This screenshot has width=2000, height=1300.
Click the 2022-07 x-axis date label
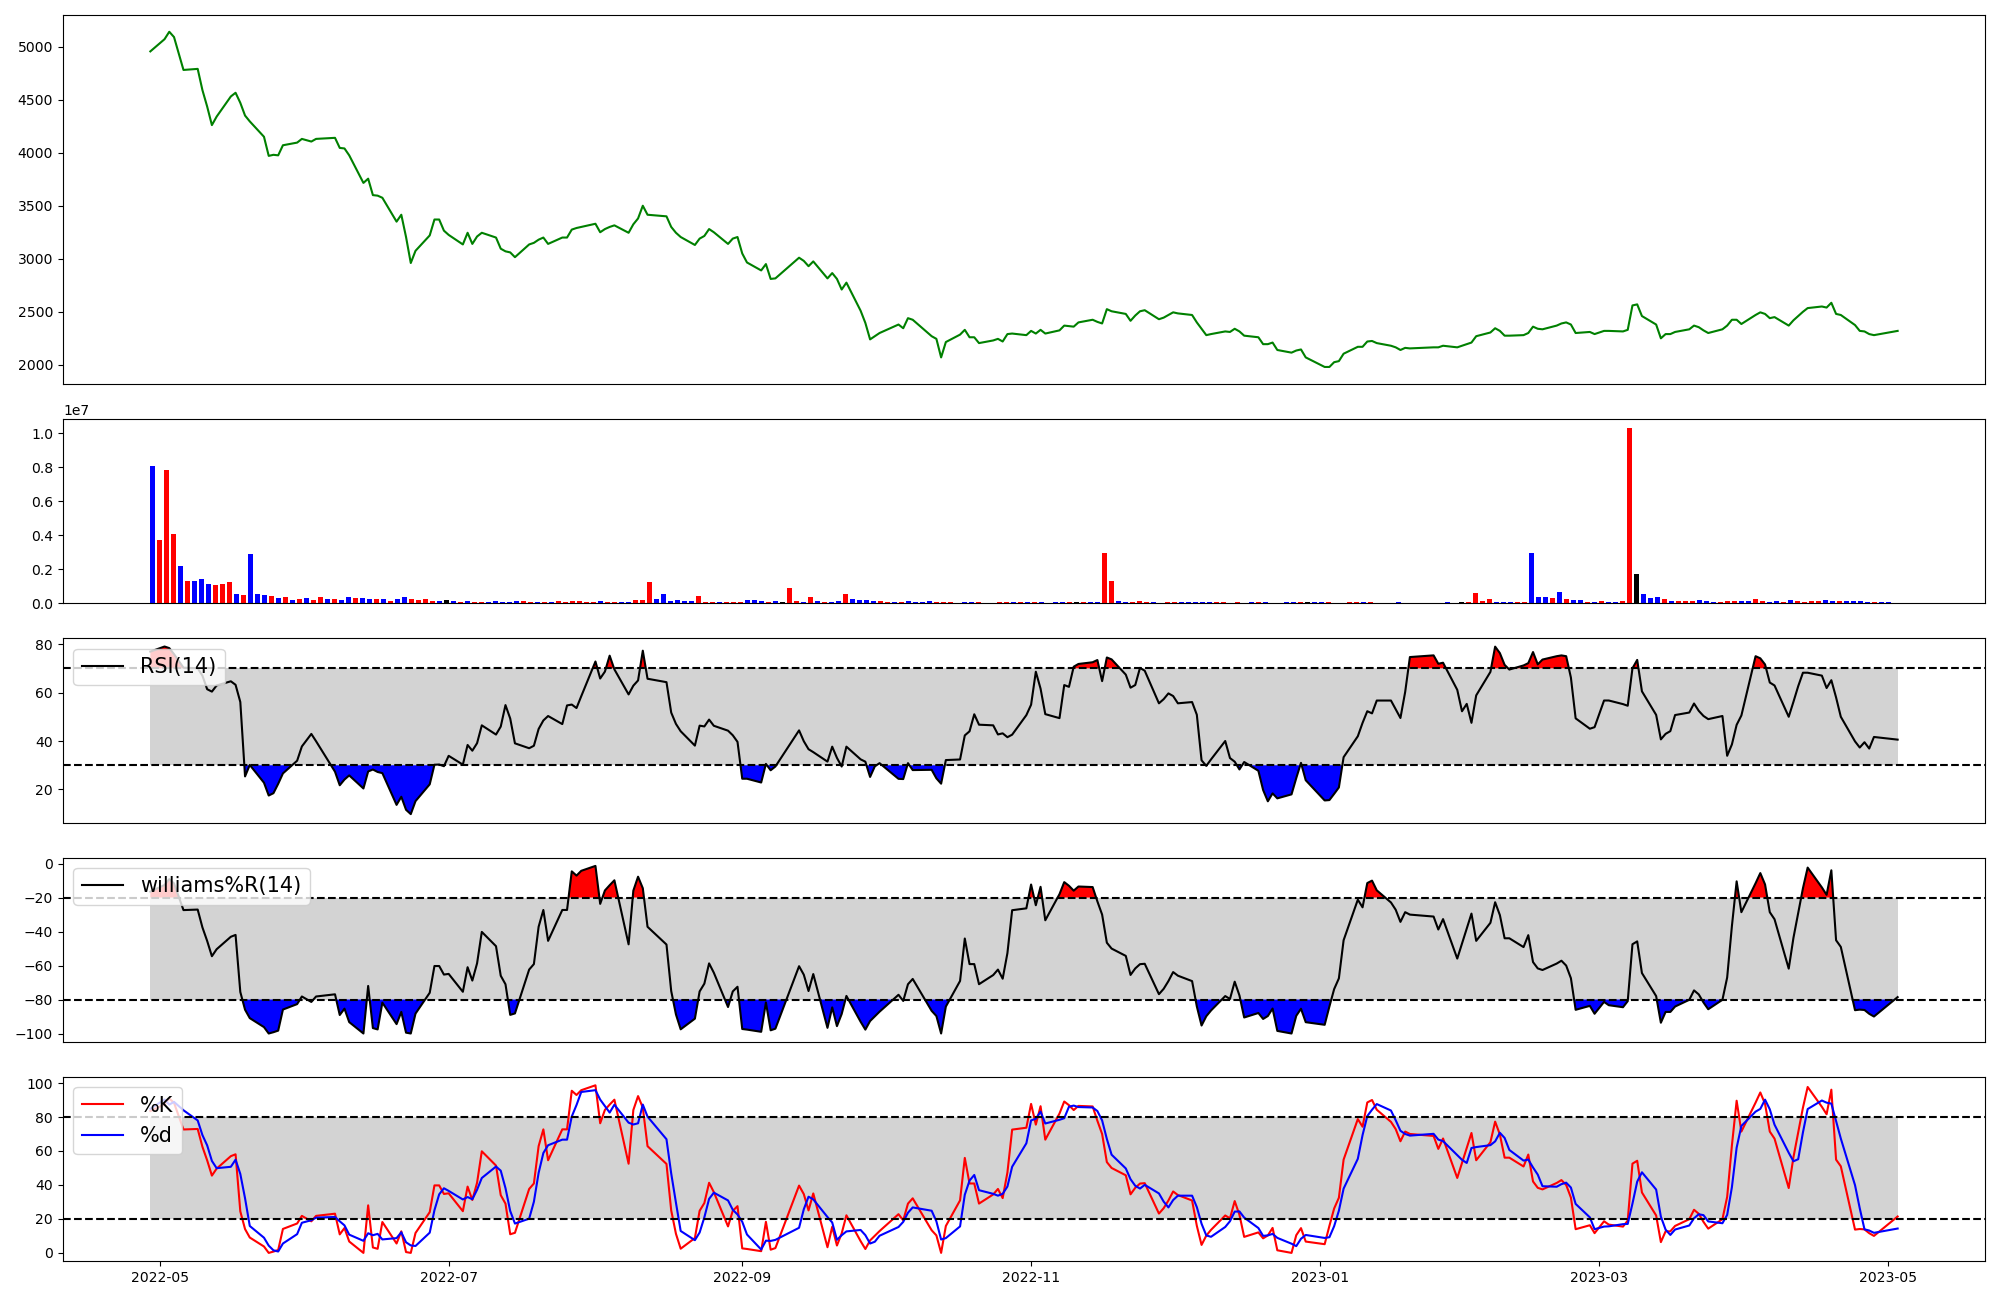[449, 1277]
